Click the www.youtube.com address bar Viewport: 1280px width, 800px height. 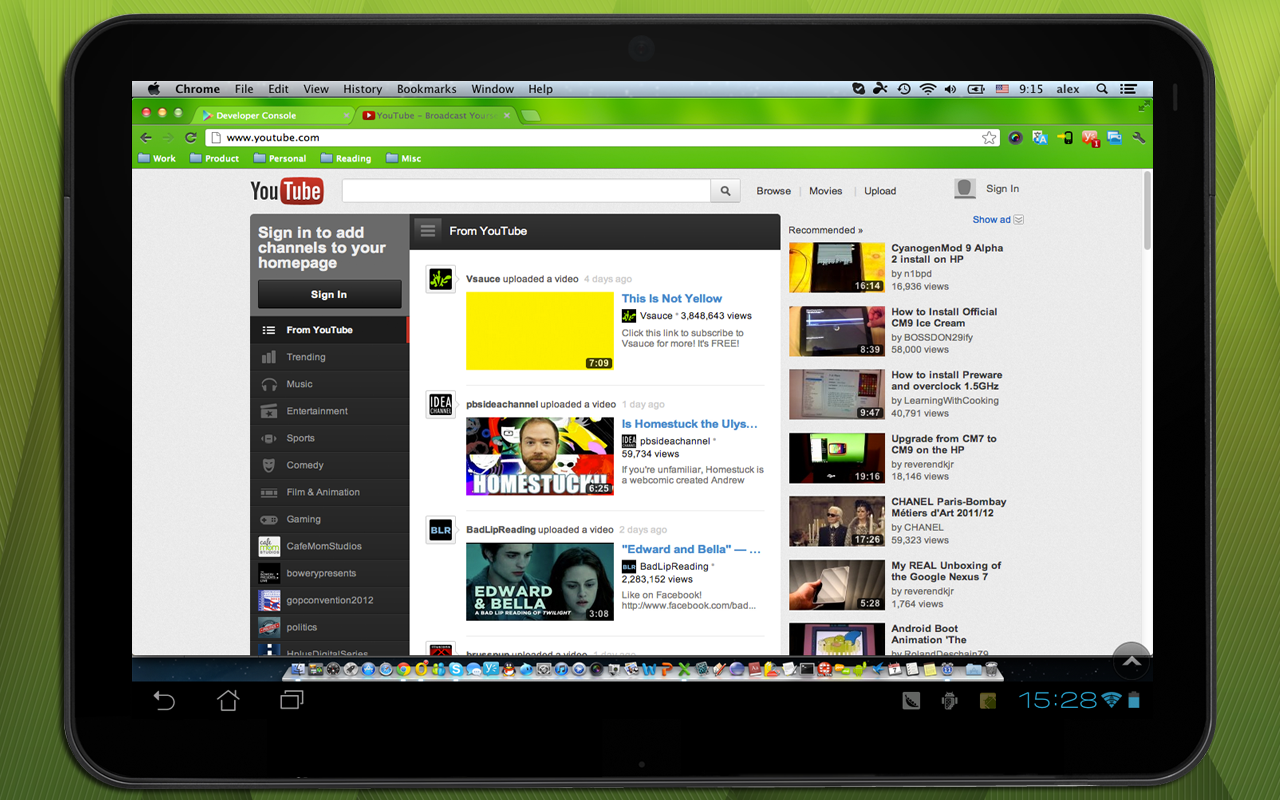pos(602,138)
